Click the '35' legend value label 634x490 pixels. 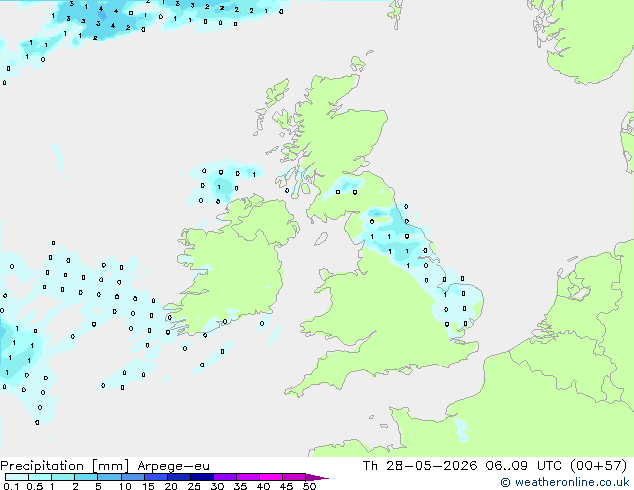pos(240,486)
